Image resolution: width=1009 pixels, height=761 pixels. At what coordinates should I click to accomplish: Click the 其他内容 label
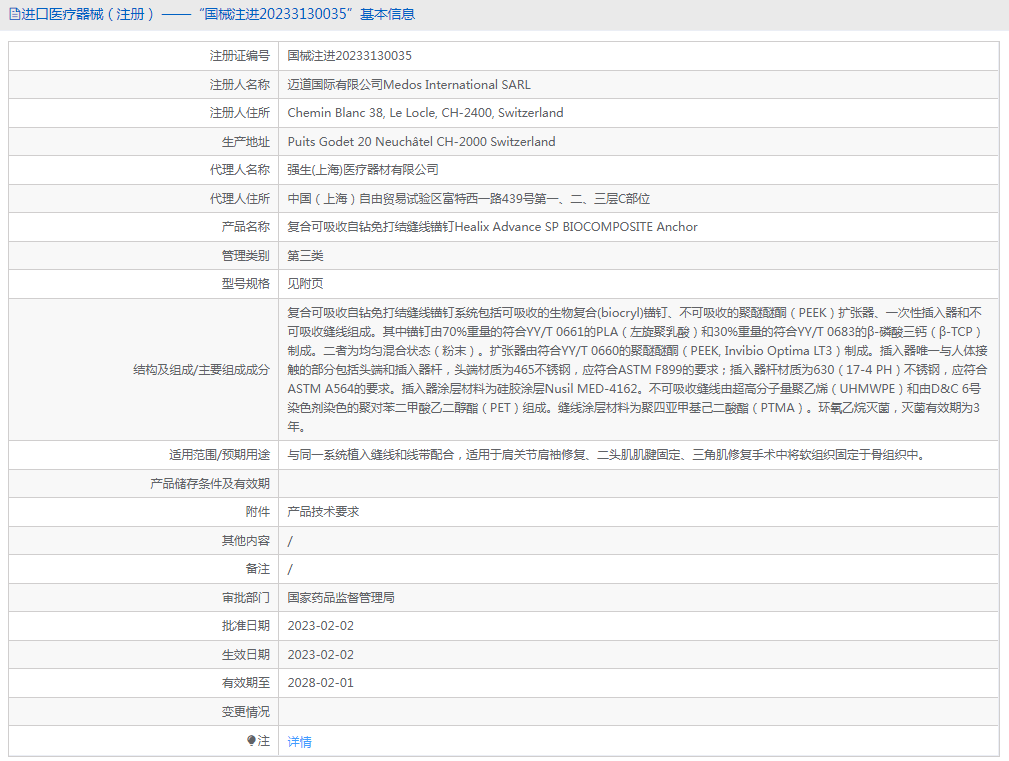(x=246, y=541)
